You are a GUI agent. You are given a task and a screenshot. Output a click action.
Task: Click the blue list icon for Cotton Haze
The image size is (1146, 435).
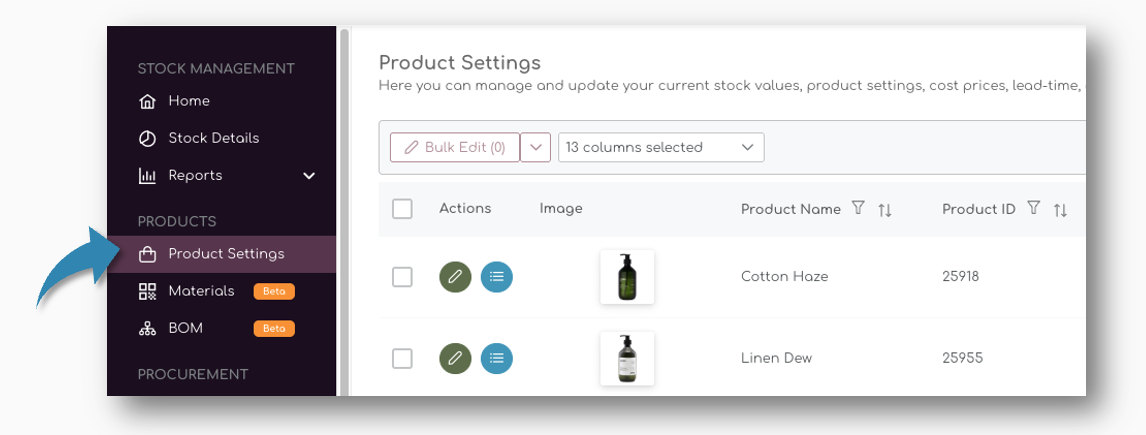click(497, 277)
